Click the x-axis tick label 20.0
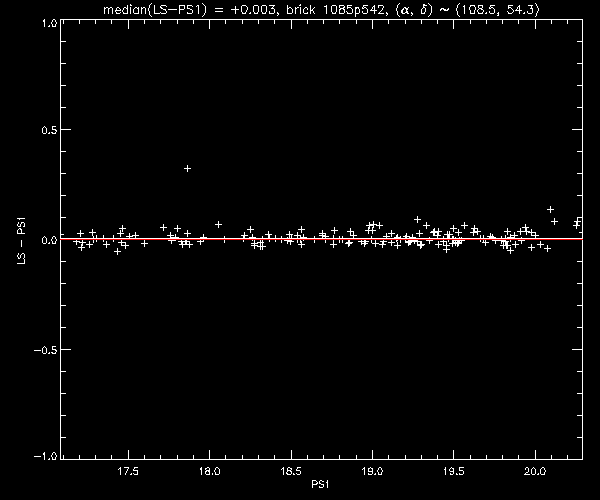Viewport: 600px width, 500px height. click(x=535, y=471)
